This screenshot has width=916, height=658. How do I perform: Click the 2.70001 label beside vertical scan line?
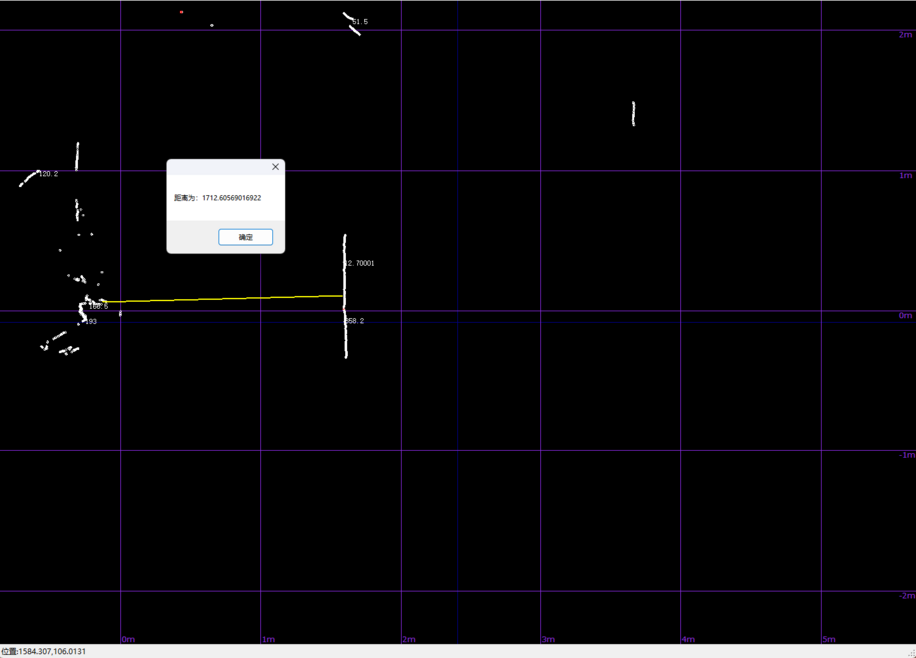(x=360, y=263)
